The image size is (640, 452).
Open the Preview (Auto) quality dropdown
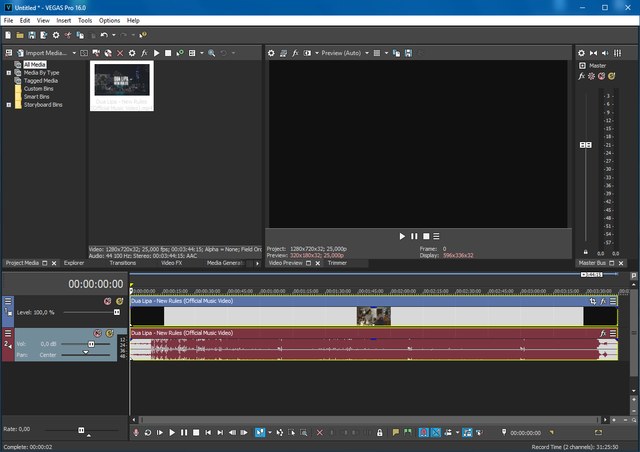[344, 52]
